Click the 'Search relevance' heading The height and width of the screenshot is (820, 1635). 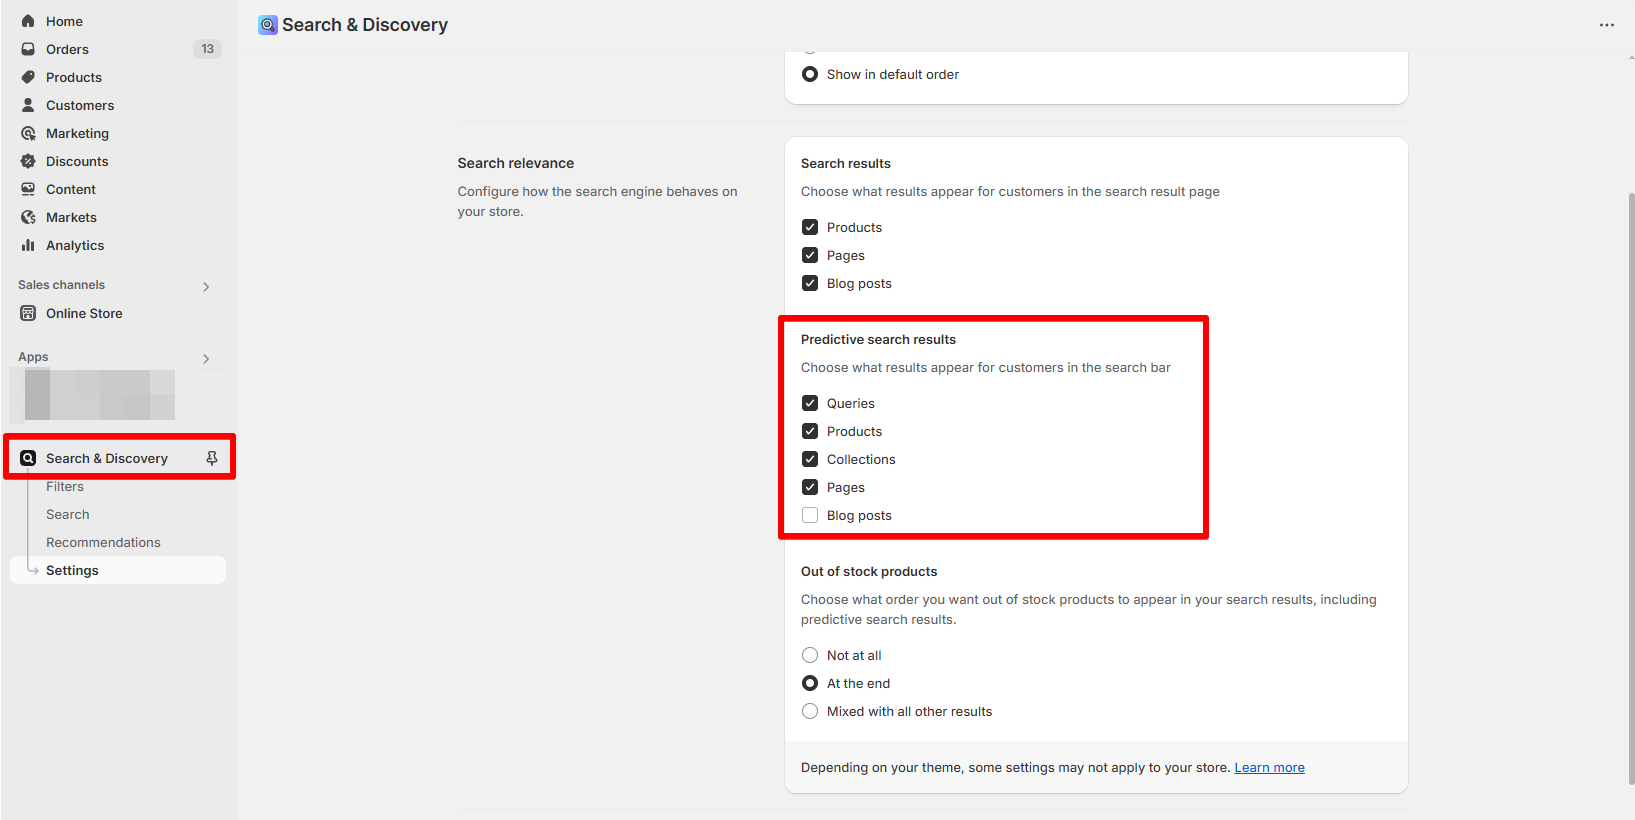(x=516, y=163)
